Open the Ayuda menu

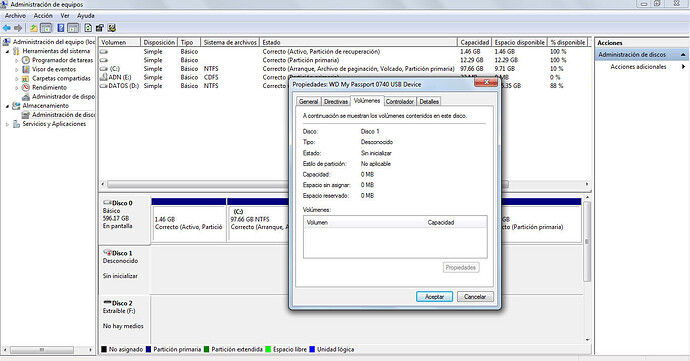(x=86, y=15)
